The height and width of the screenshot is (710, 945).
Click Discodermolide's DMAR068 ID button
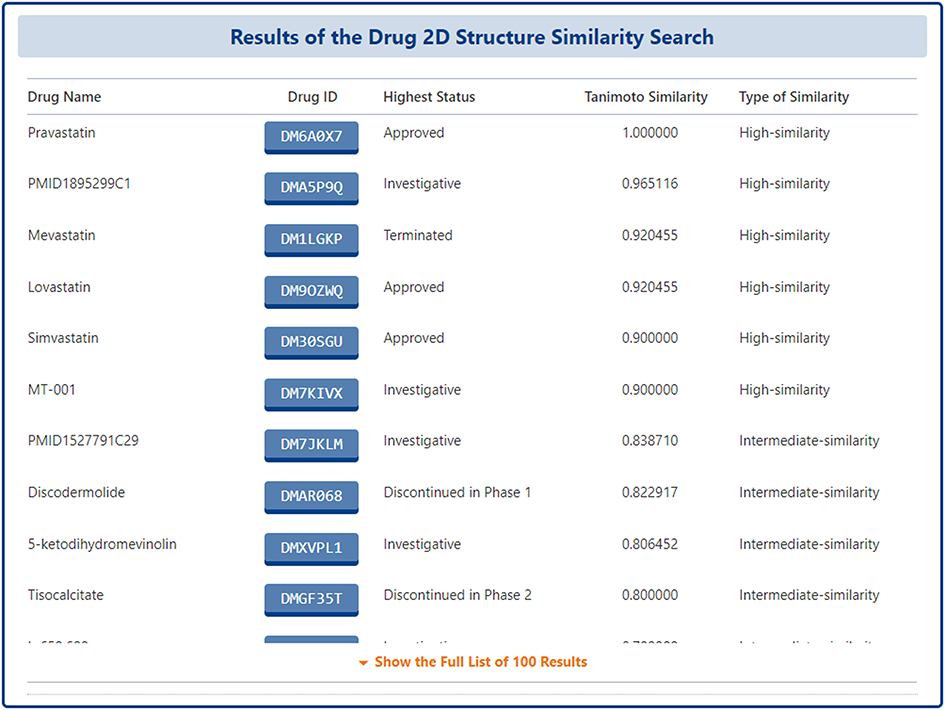311,497
